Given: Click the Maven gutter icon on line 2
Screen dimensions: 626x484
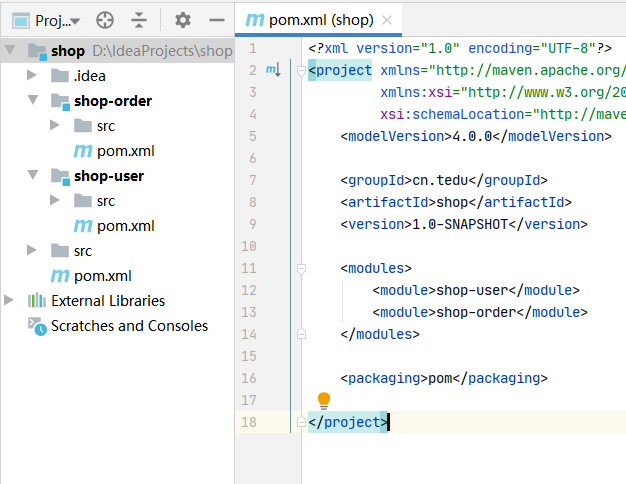Looking at the screenshot, I should 273,70.
